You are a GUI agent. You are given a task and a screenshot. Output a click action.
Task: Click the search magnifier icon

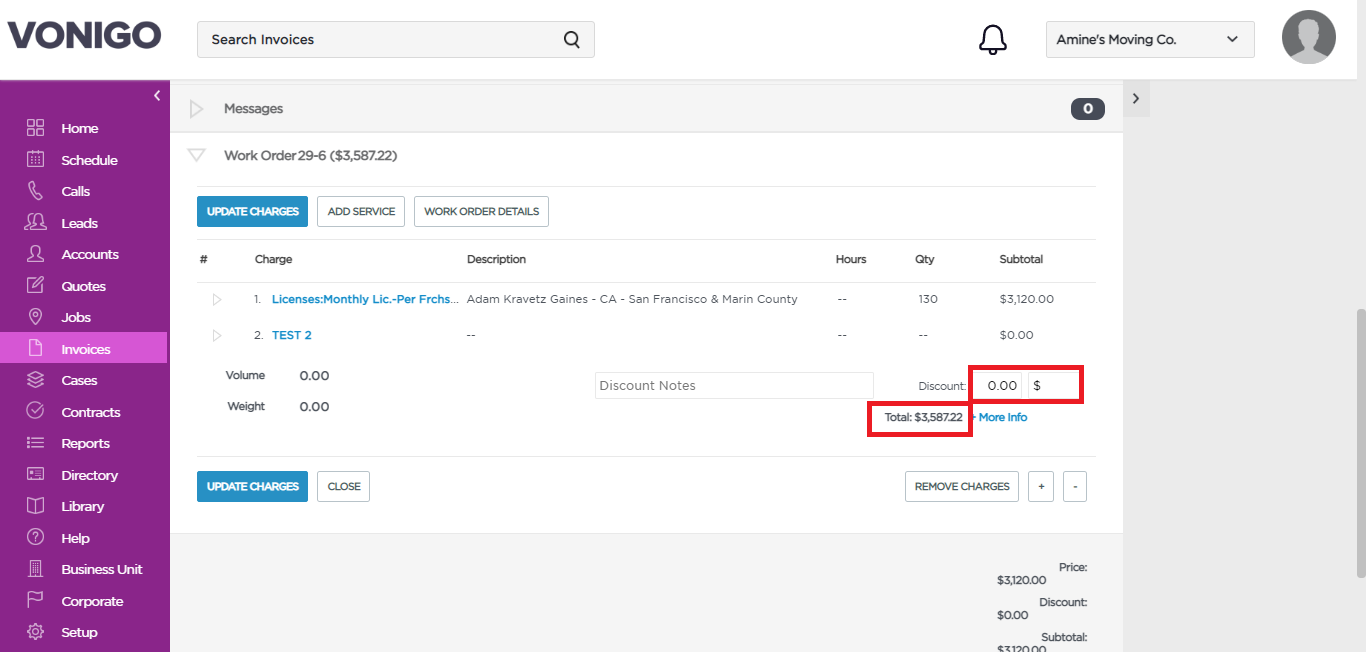[572, 40]
